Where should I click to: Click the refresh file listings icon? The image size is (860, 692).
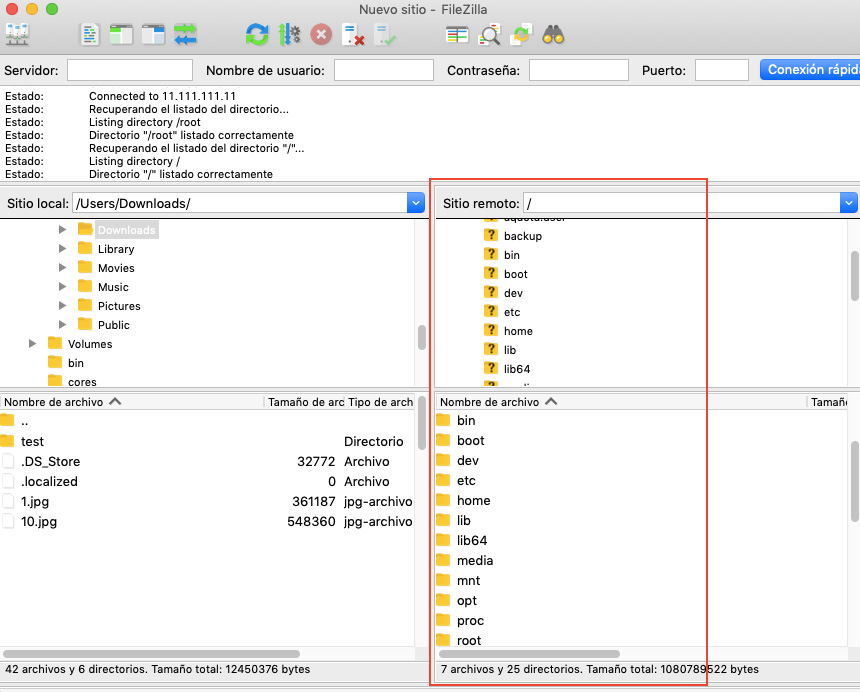(x=257, y=35)
